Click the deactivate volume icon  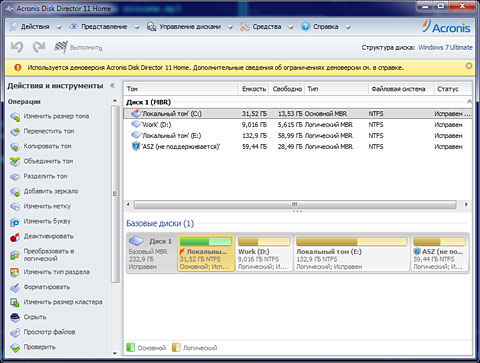[15, 237]
